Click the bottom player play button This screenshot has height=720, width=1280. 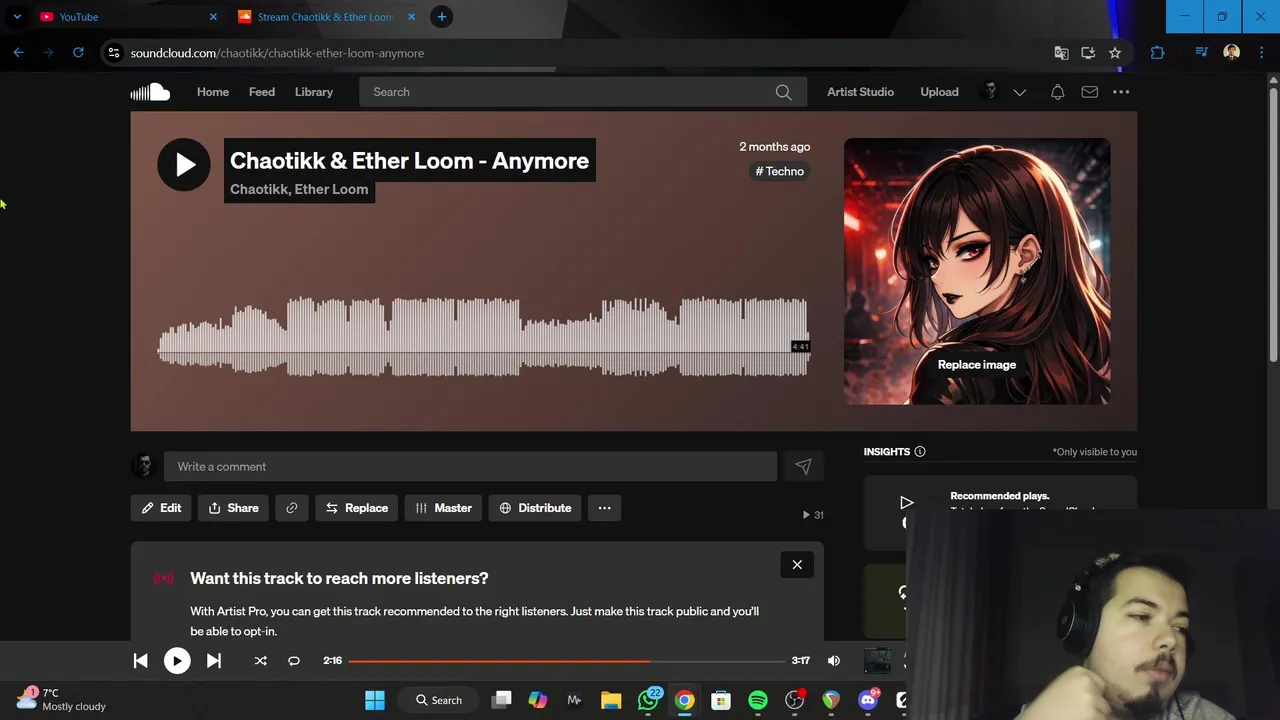click(x=177, y=660)
